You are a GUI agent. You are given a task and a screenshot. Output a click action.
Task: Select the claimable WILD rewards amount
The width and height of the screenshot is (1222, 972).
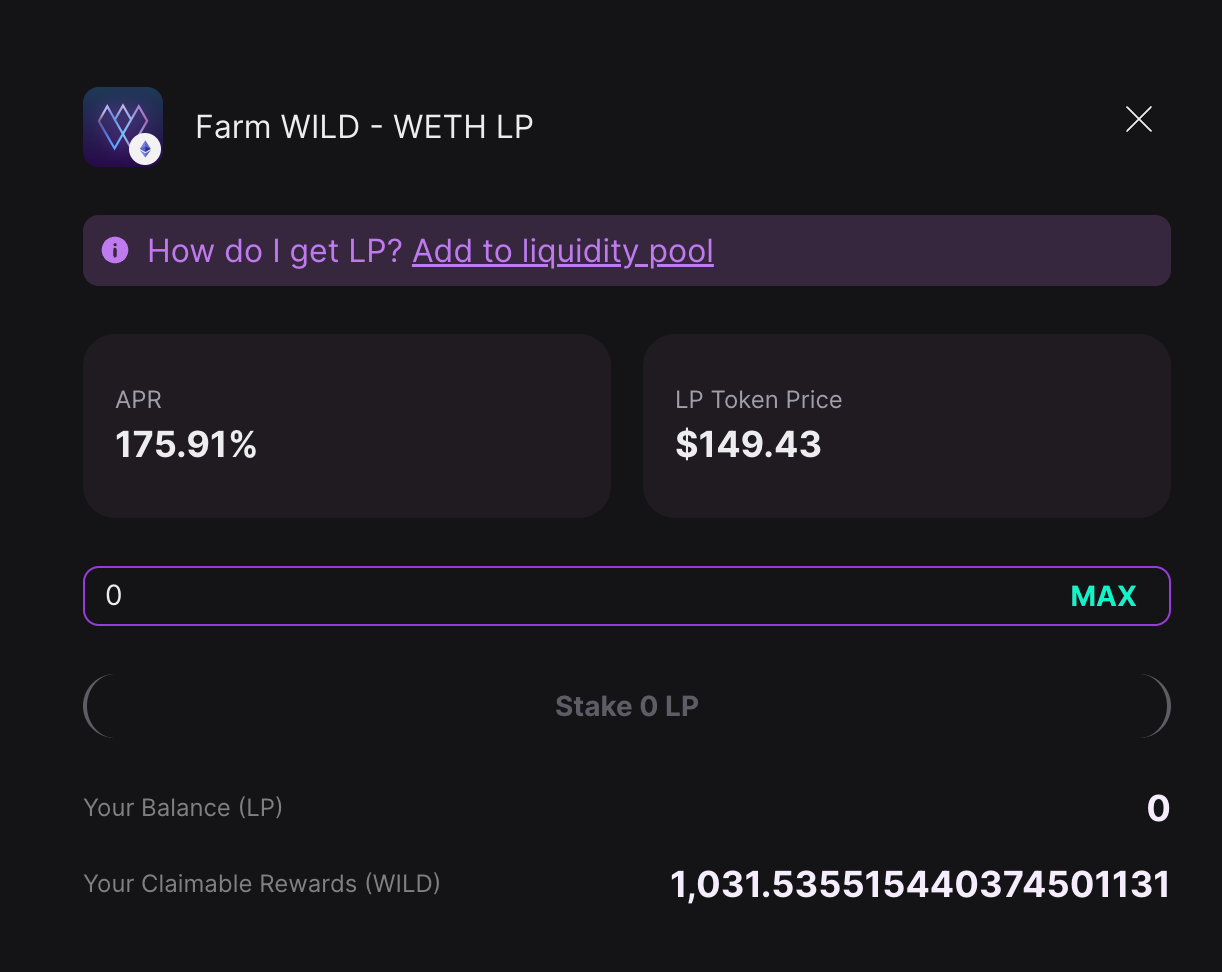coord(920,885)
